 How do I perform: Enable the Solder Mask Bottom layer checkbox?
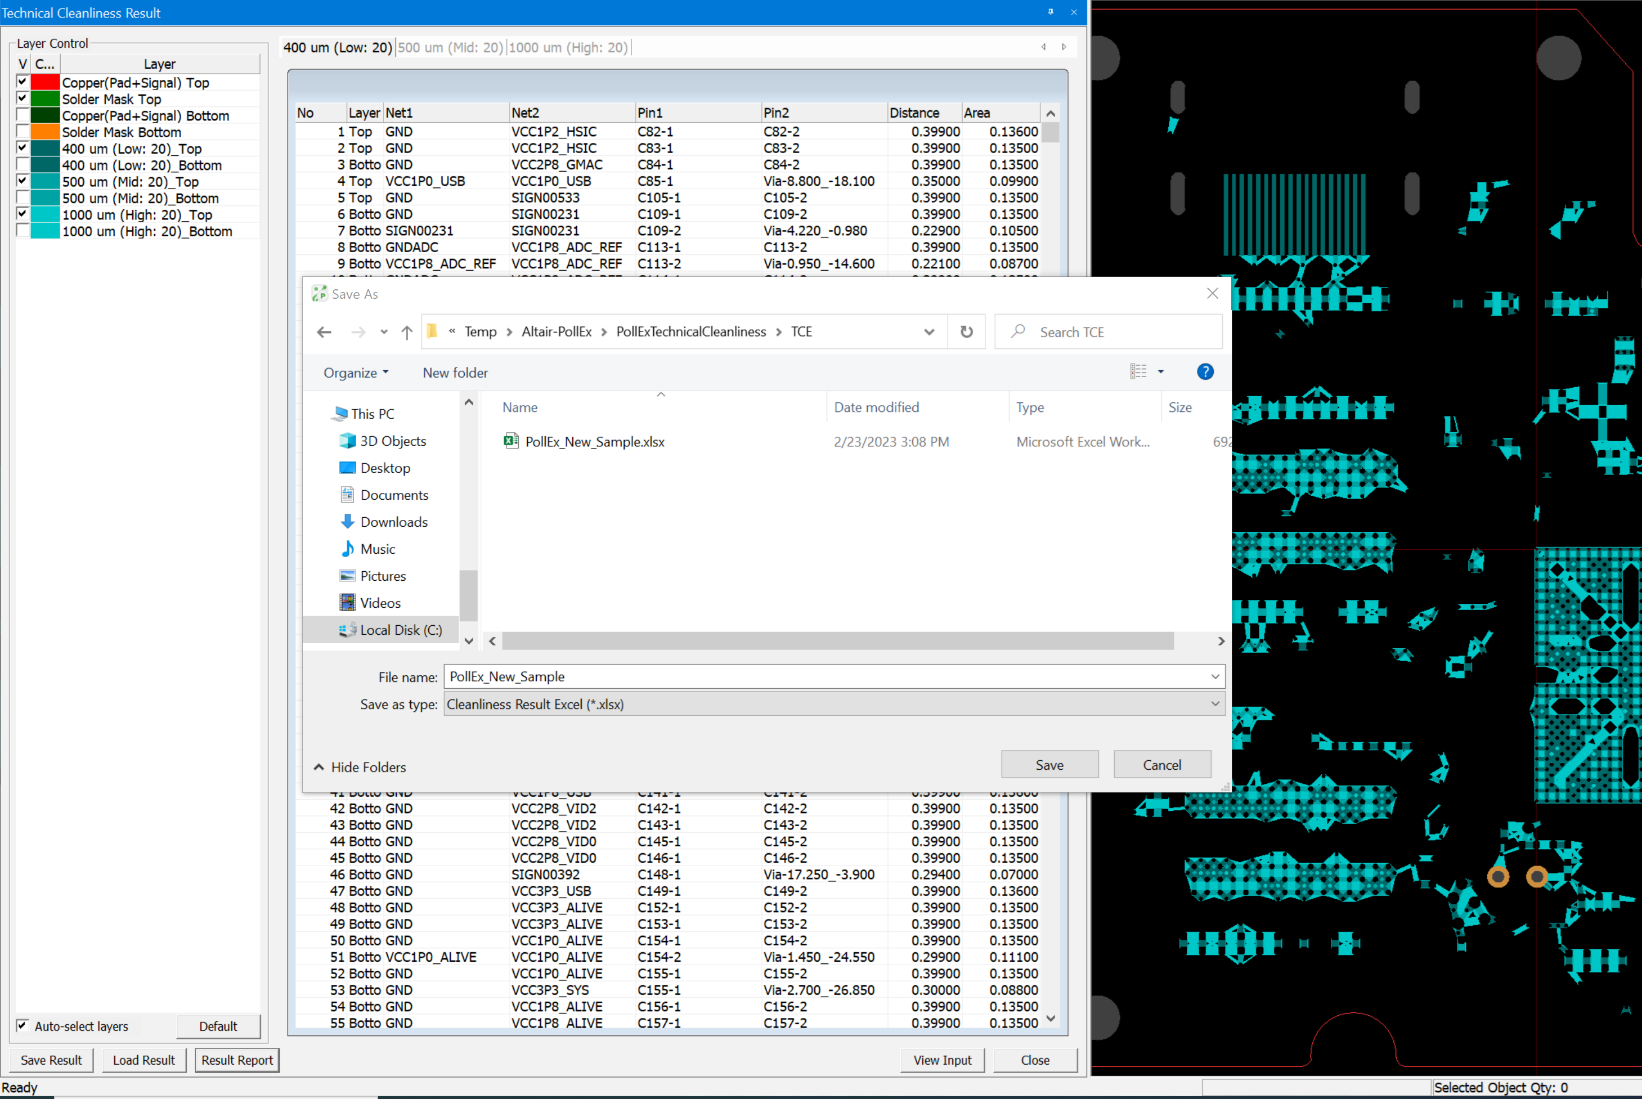point(22,132)
